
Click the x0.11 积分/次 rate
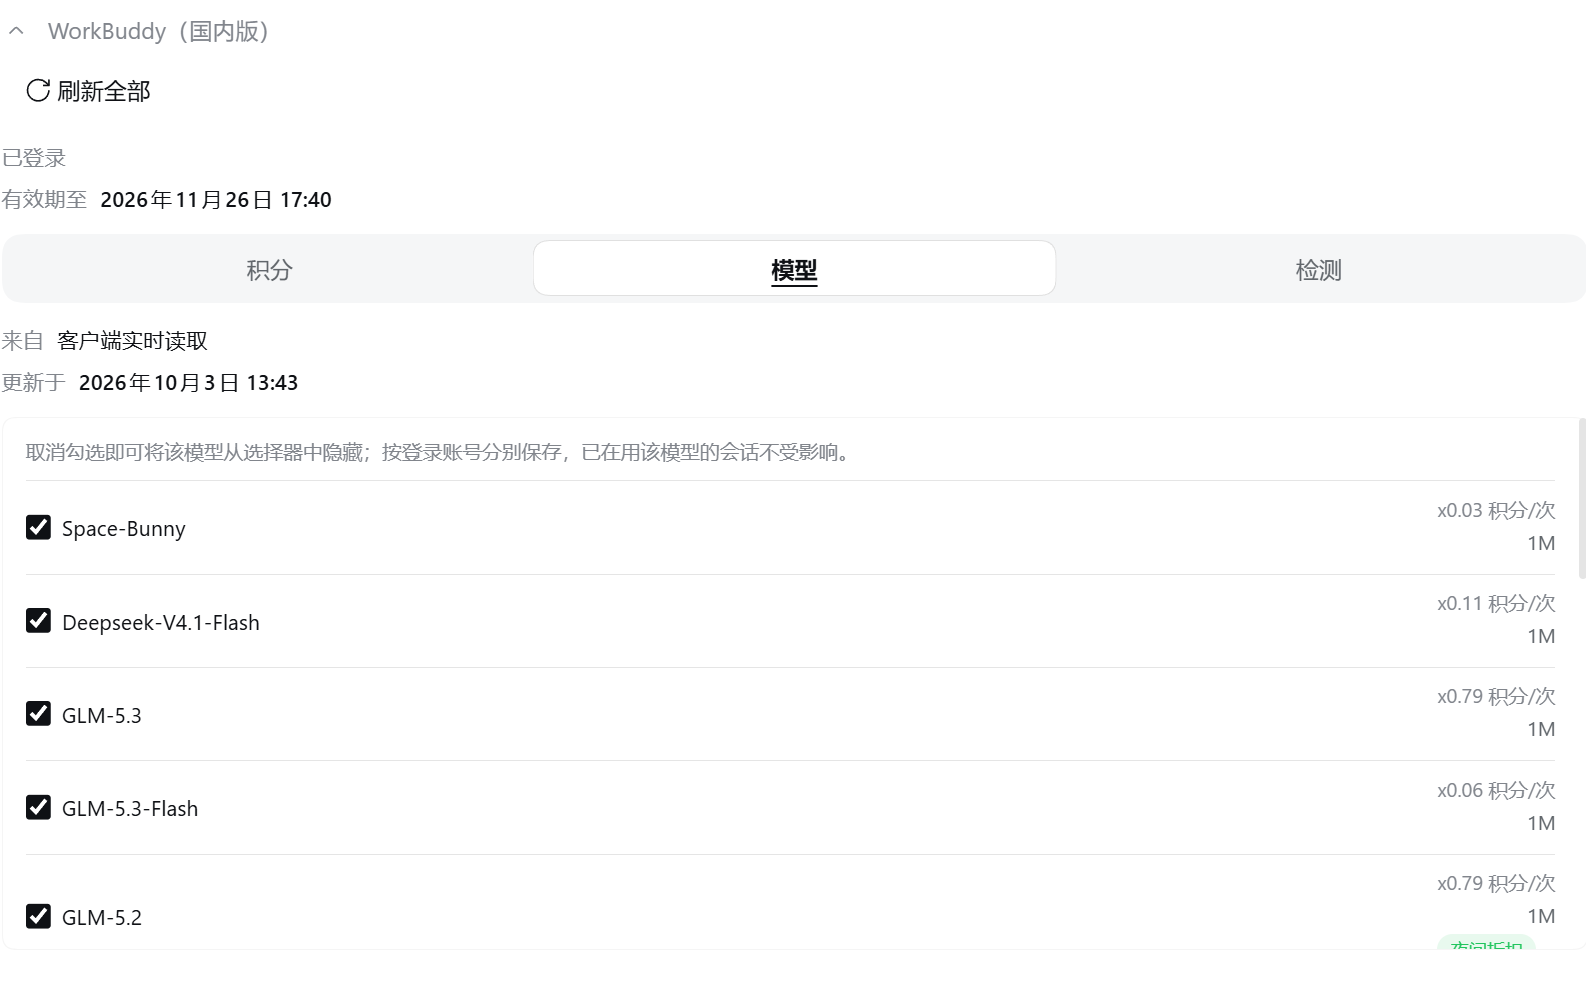tap(1496, 603)
